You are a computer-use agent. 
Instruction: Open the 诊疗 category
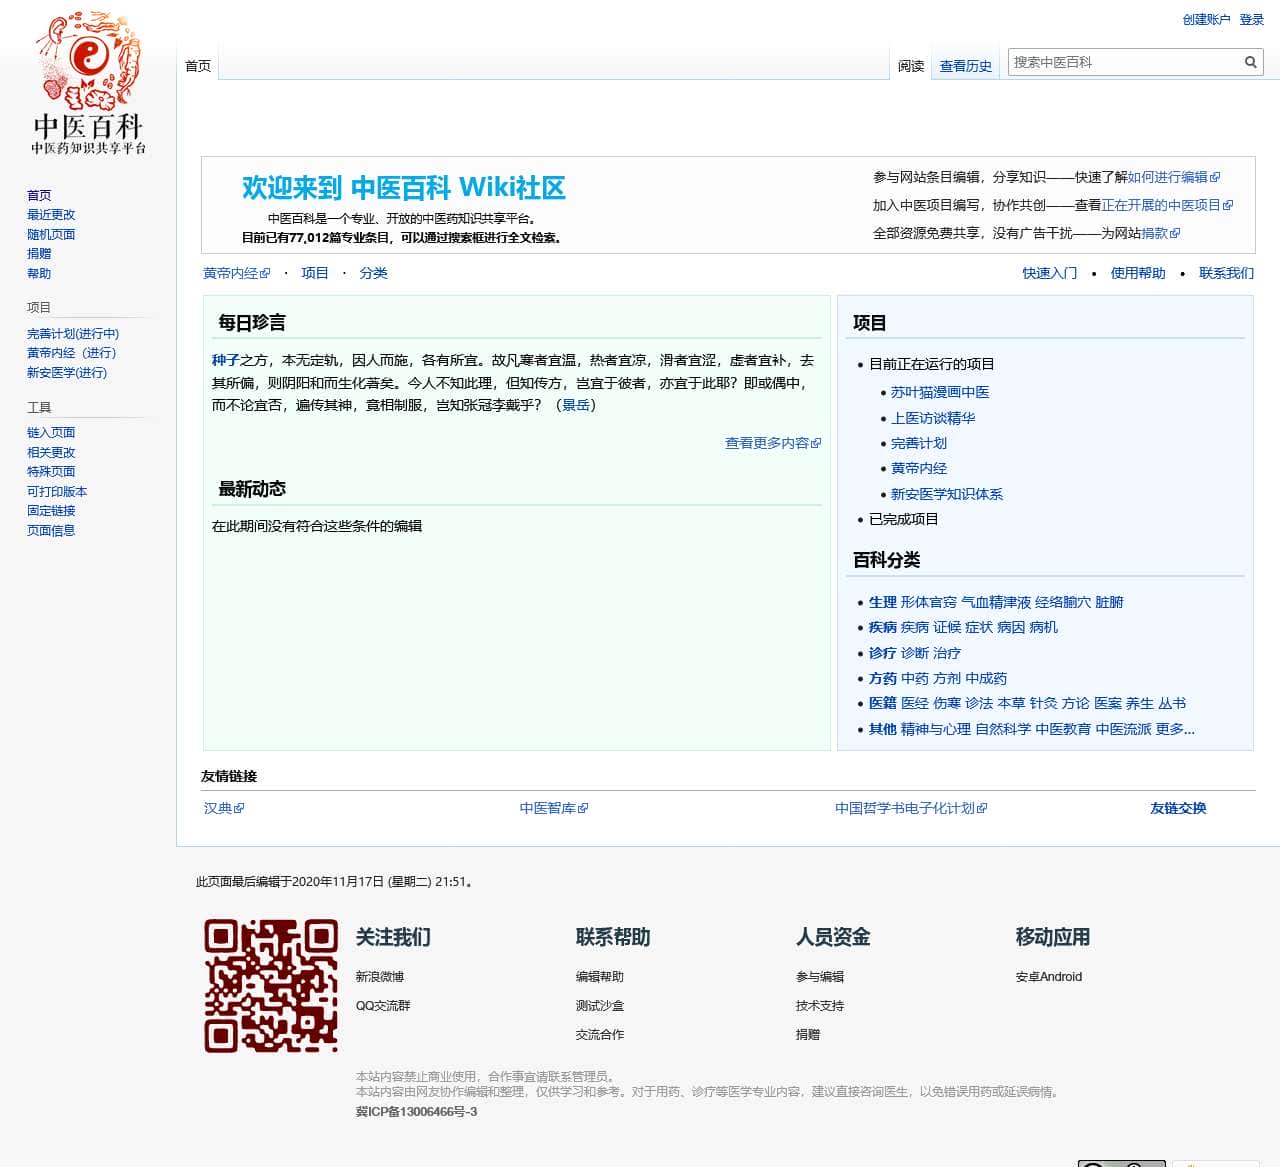[x=883, y=653]
